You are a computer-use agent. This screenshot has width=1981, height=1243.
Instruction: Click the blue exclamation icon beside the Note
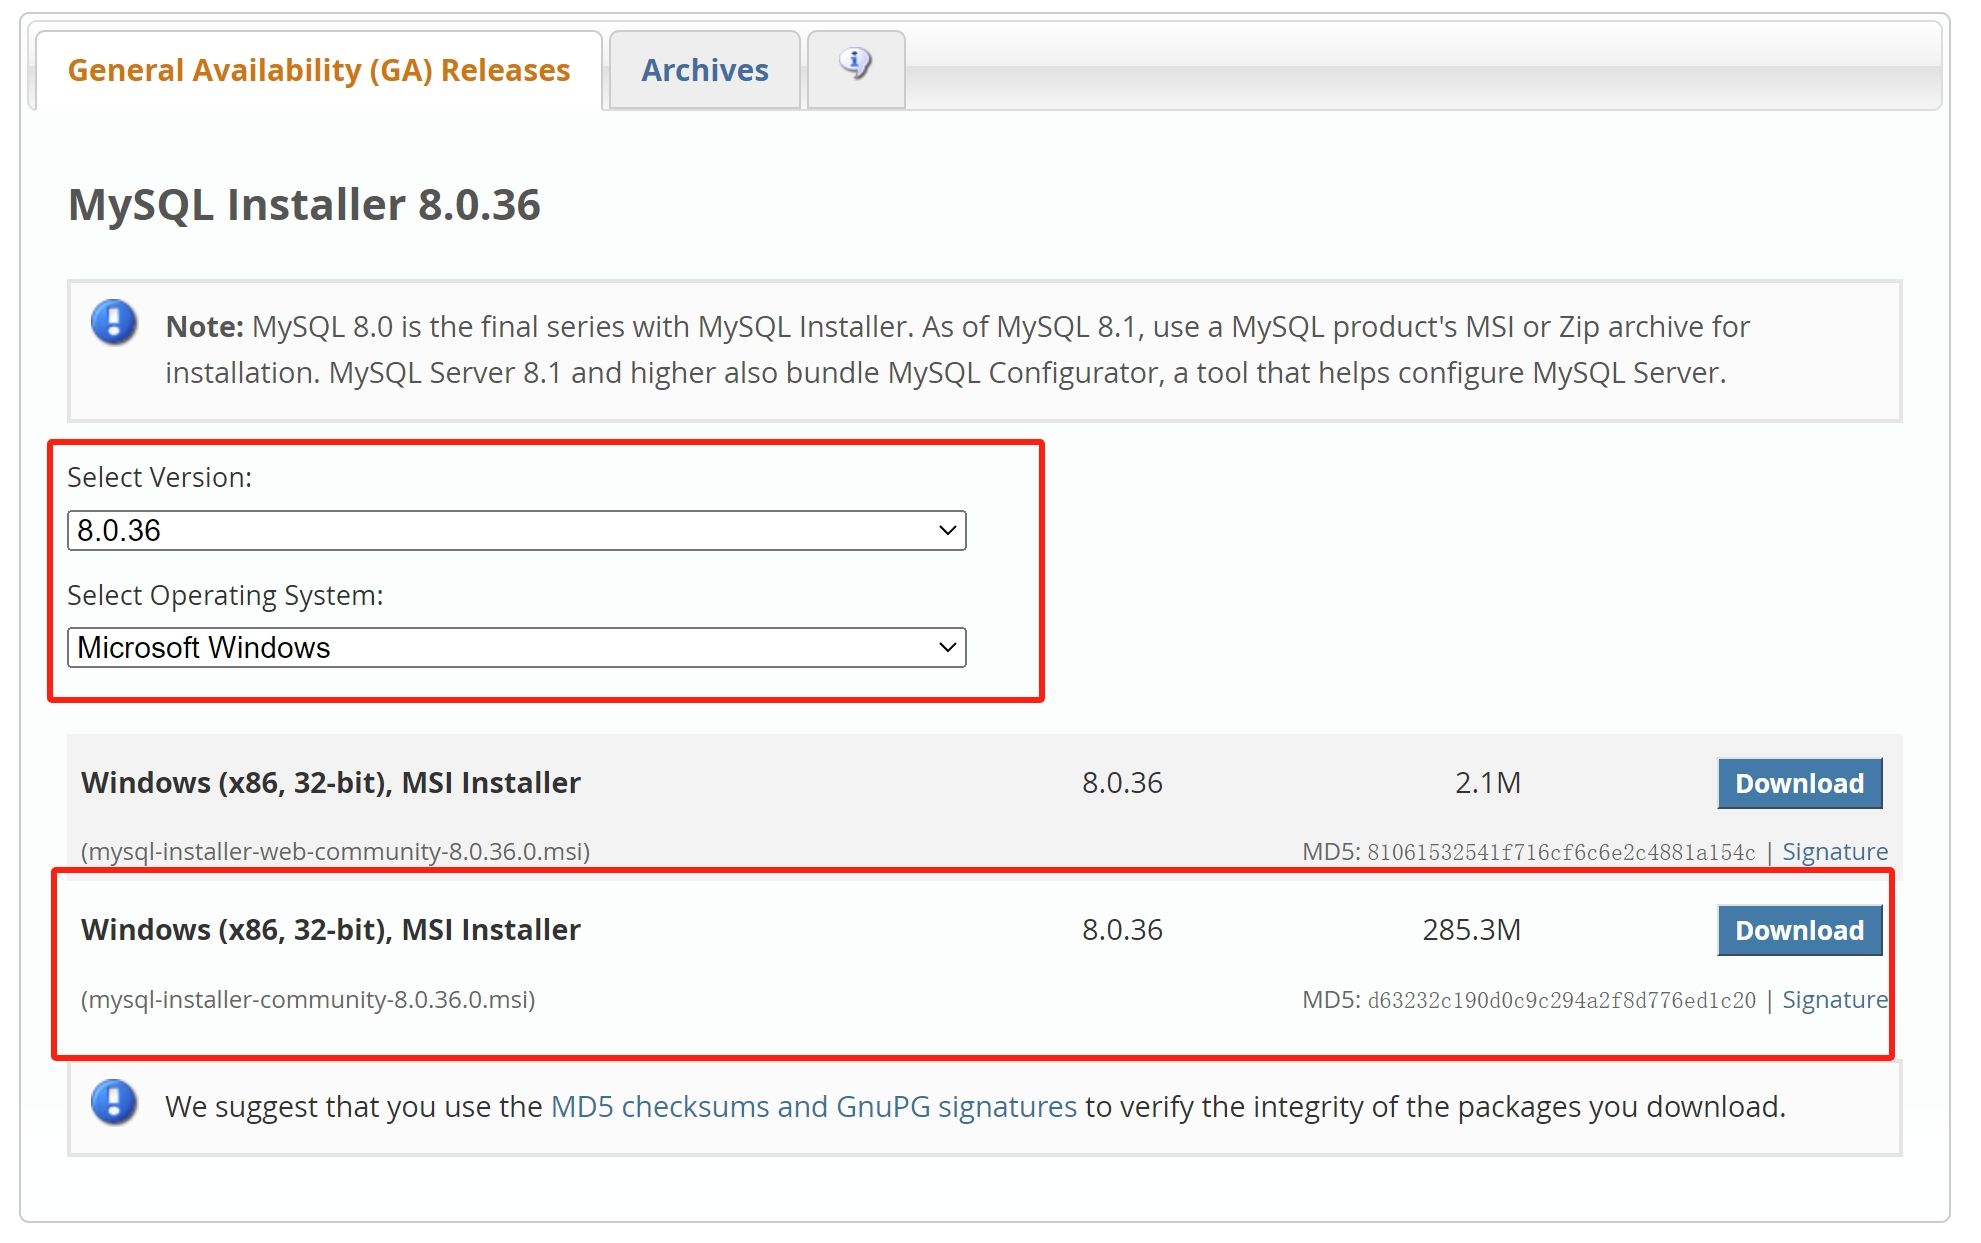(x=114, y=324)
